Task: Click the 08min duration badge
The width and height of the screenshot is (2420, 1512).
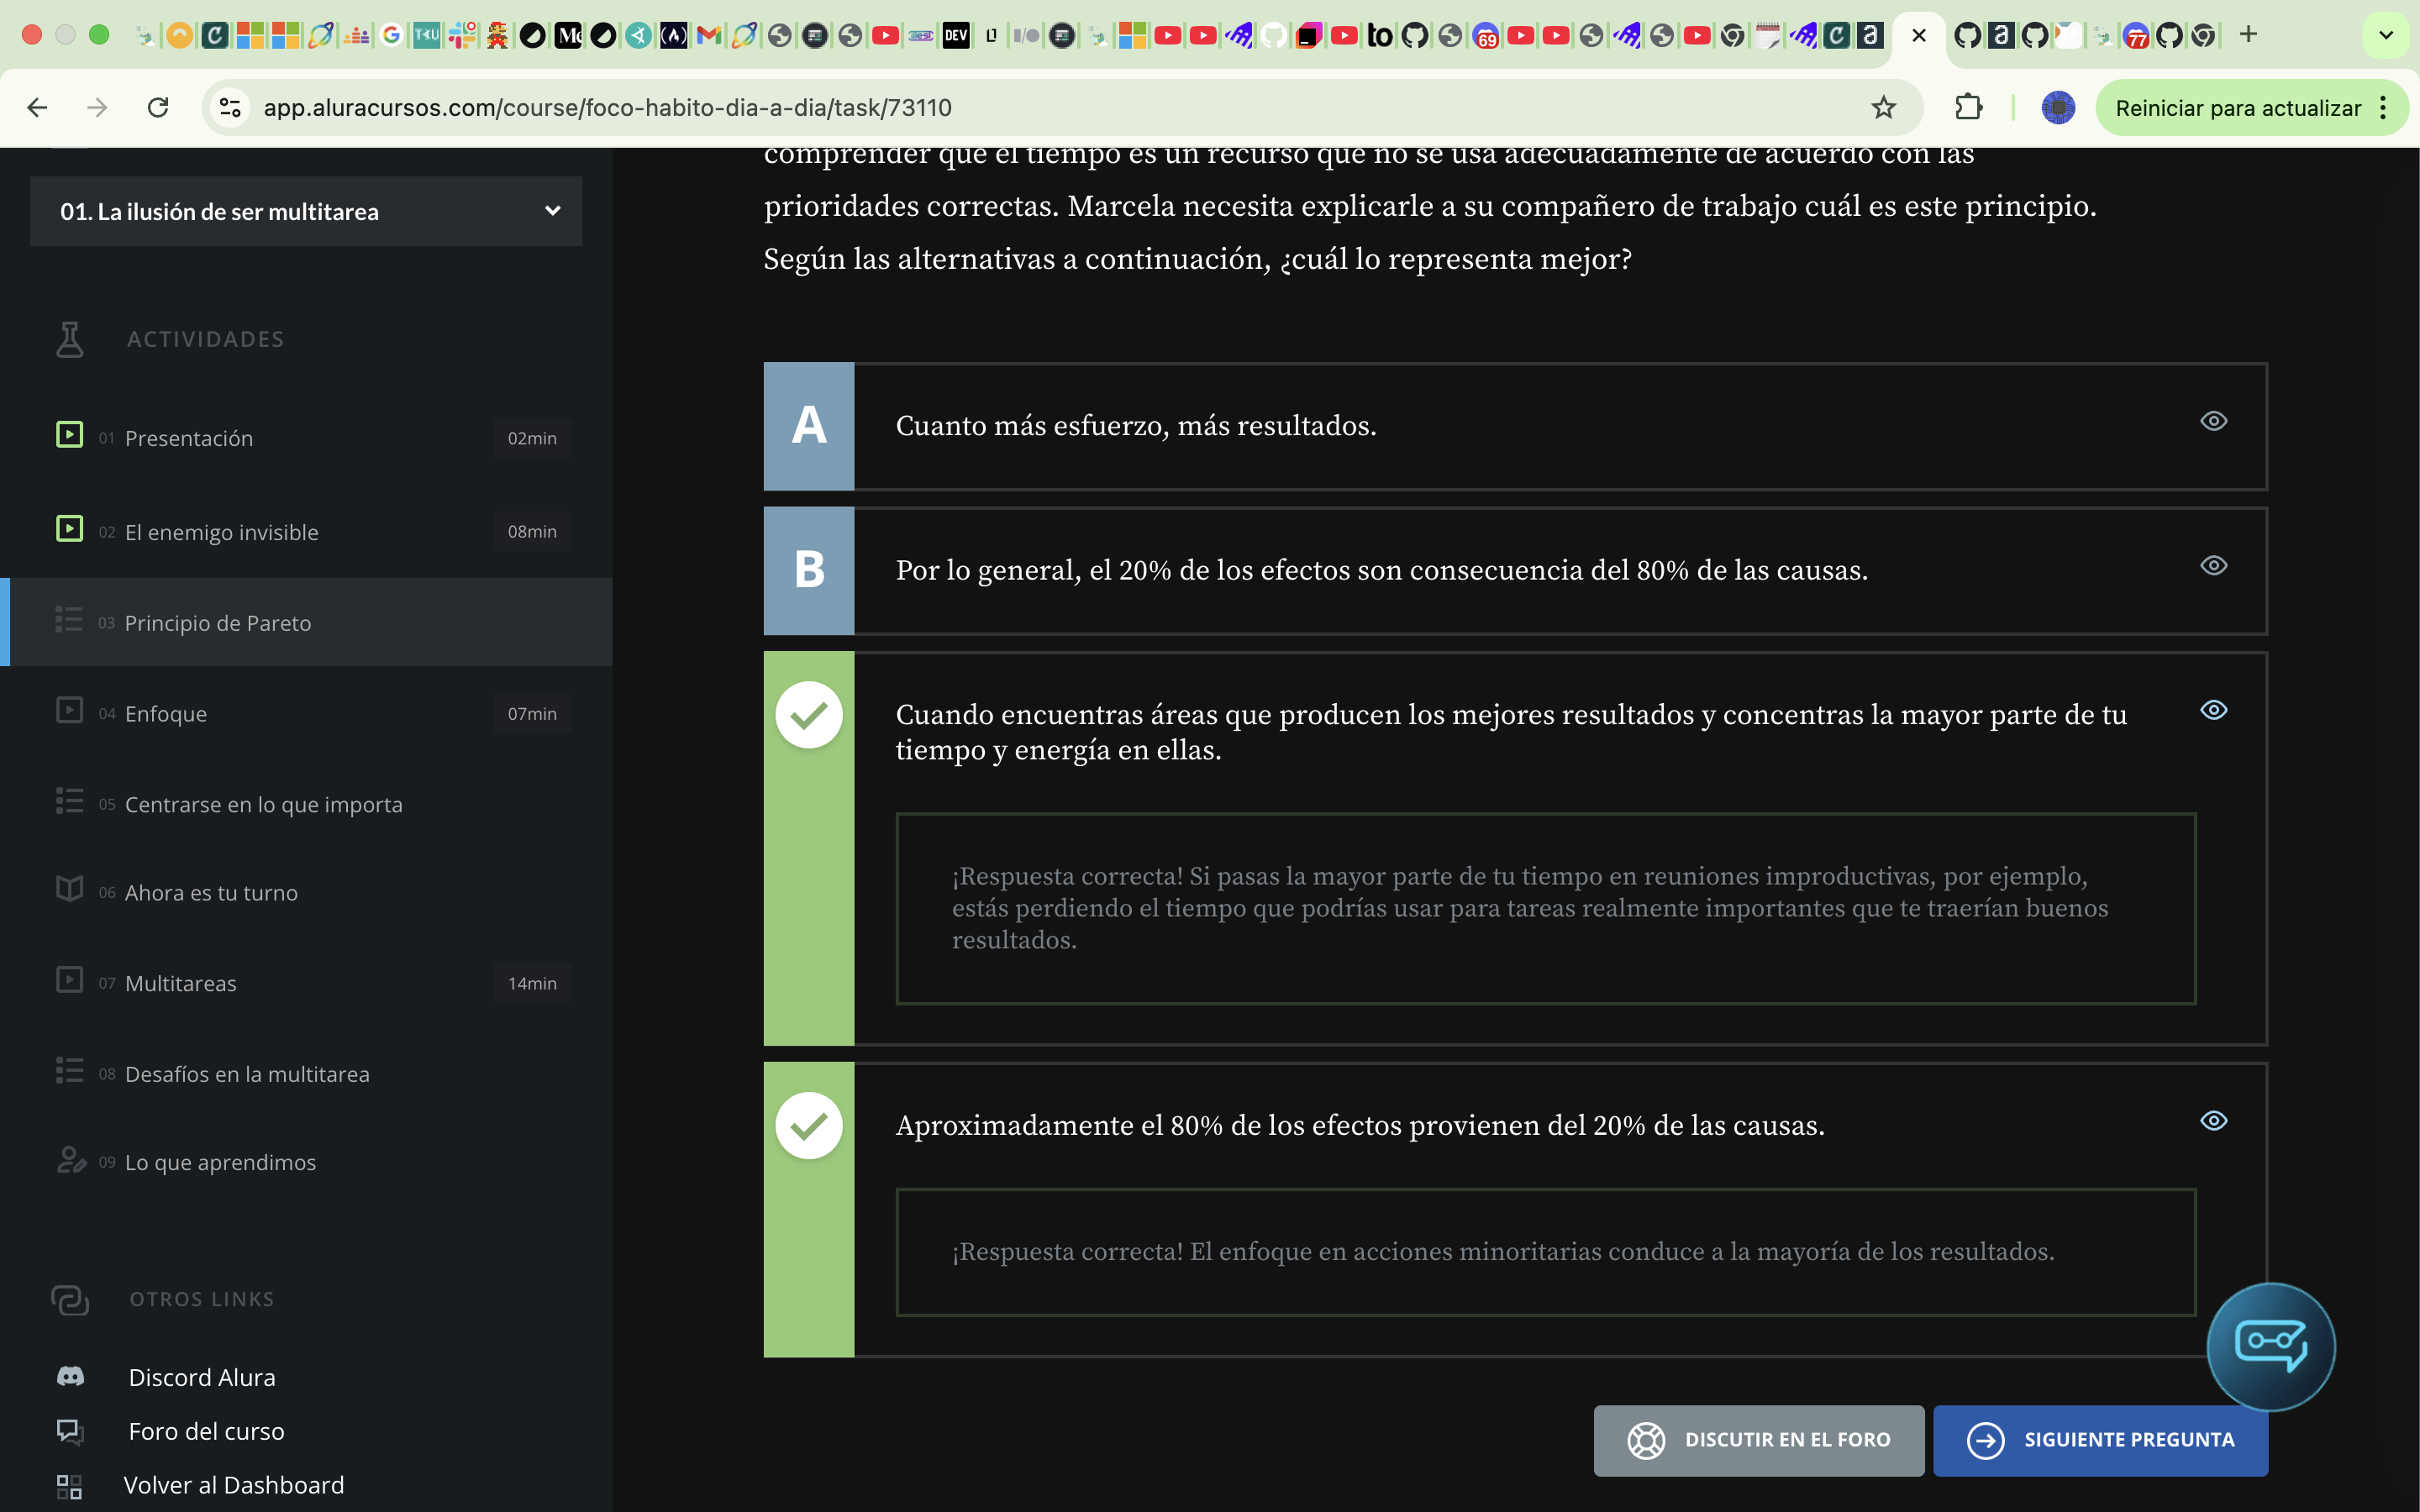Action: click(x=532, y=531)
